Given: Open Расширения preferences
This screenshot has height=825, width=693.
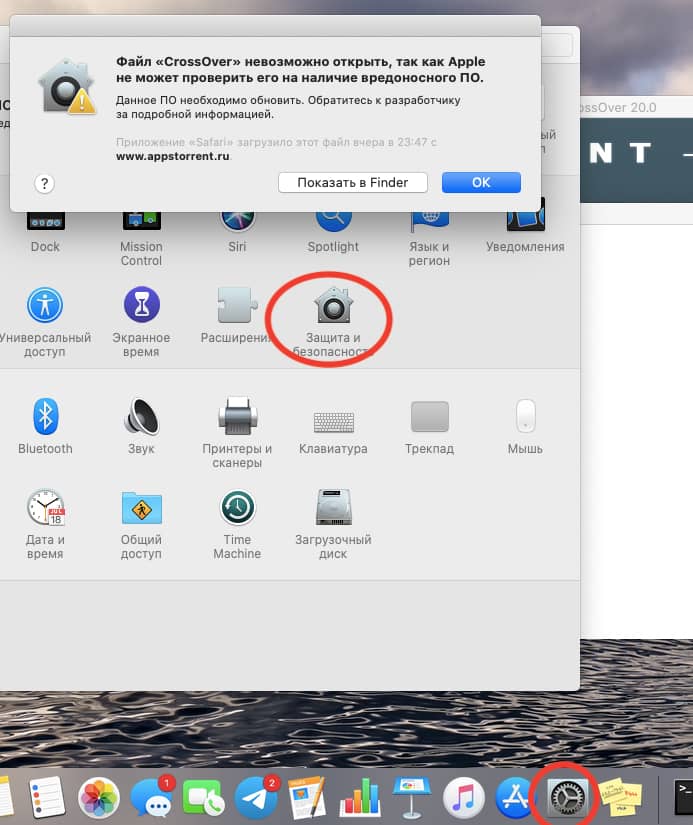Looking at the screenshot, I should tap(237, 315).
